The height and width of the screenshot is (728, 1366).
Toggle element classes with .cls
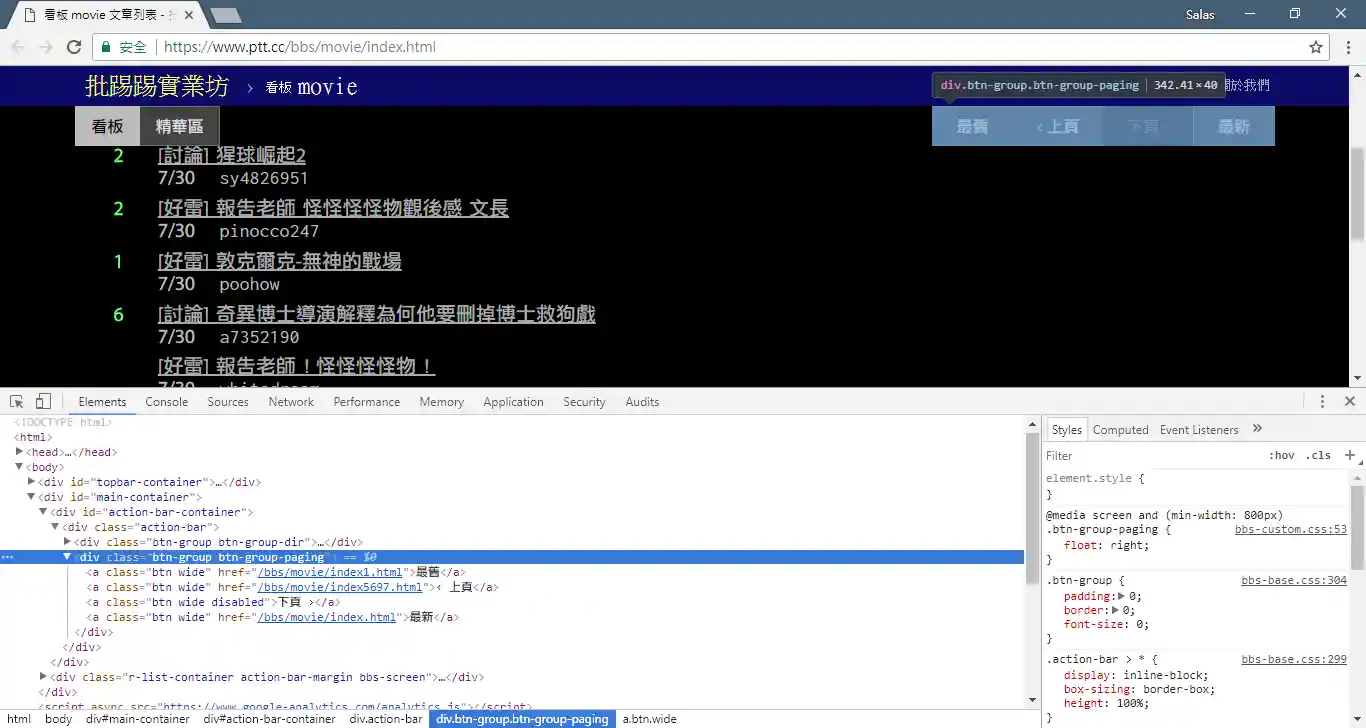click(x=1318, y=455)
